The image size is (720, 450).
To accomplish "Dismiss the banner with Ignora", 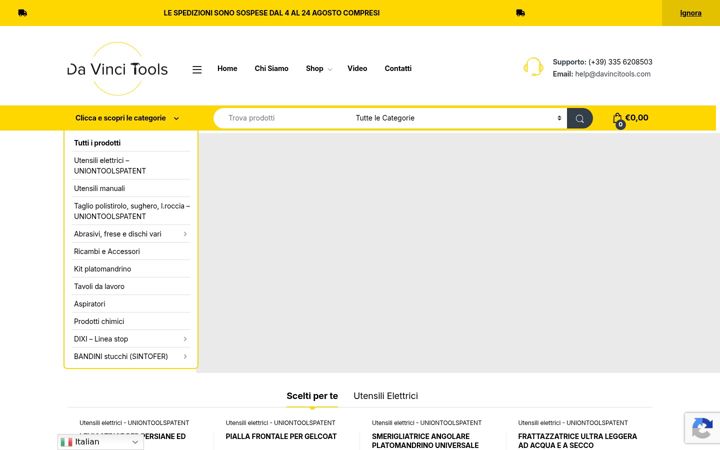I will point(691,13).
